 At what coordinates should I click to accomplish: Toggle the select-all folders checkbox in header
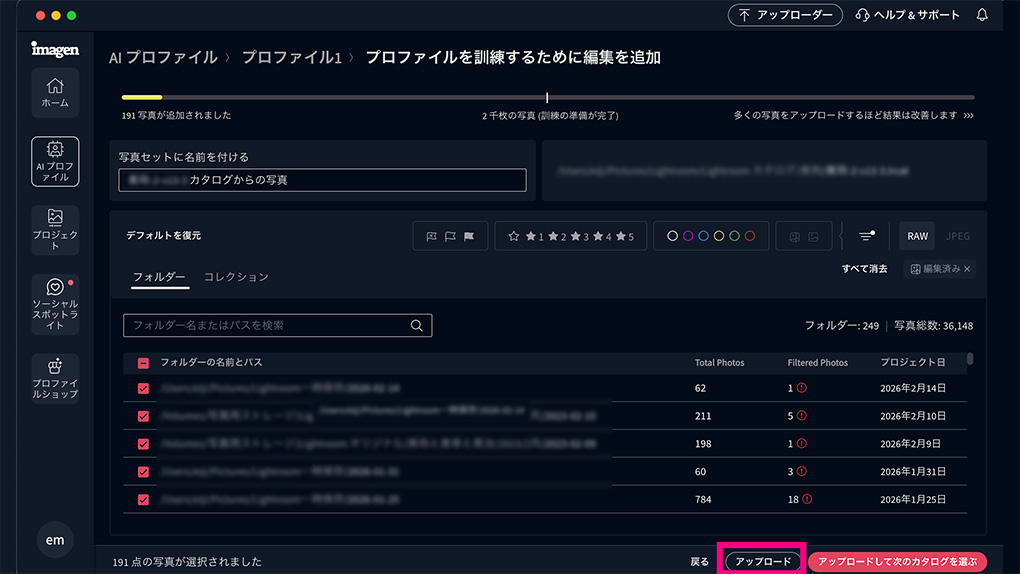143,362
